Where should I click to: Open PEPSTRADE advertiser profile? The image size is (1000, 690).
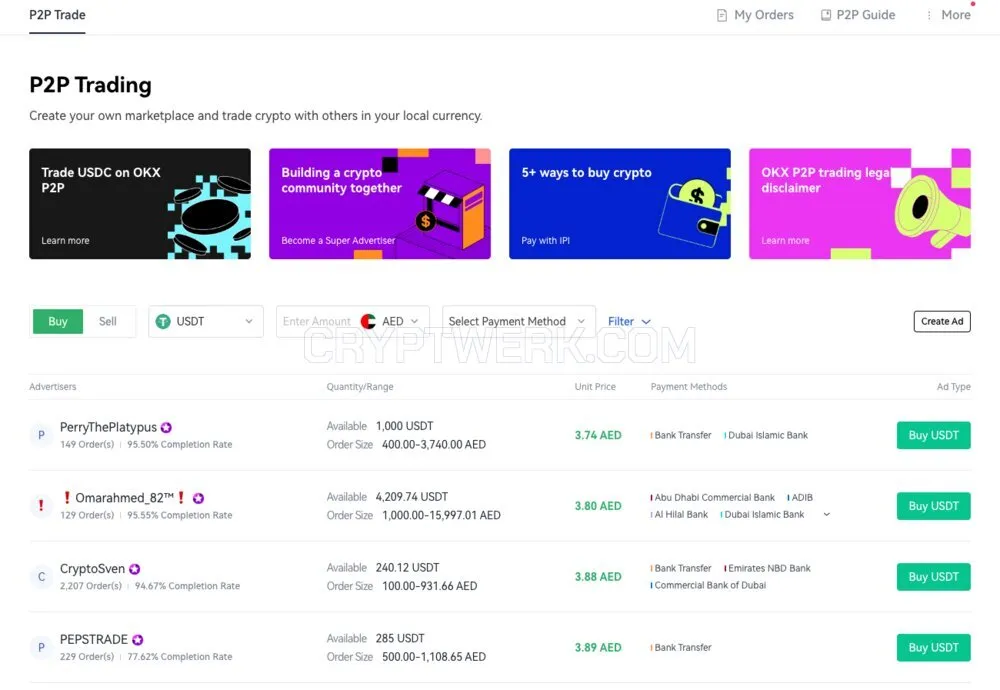pos(94,640)
